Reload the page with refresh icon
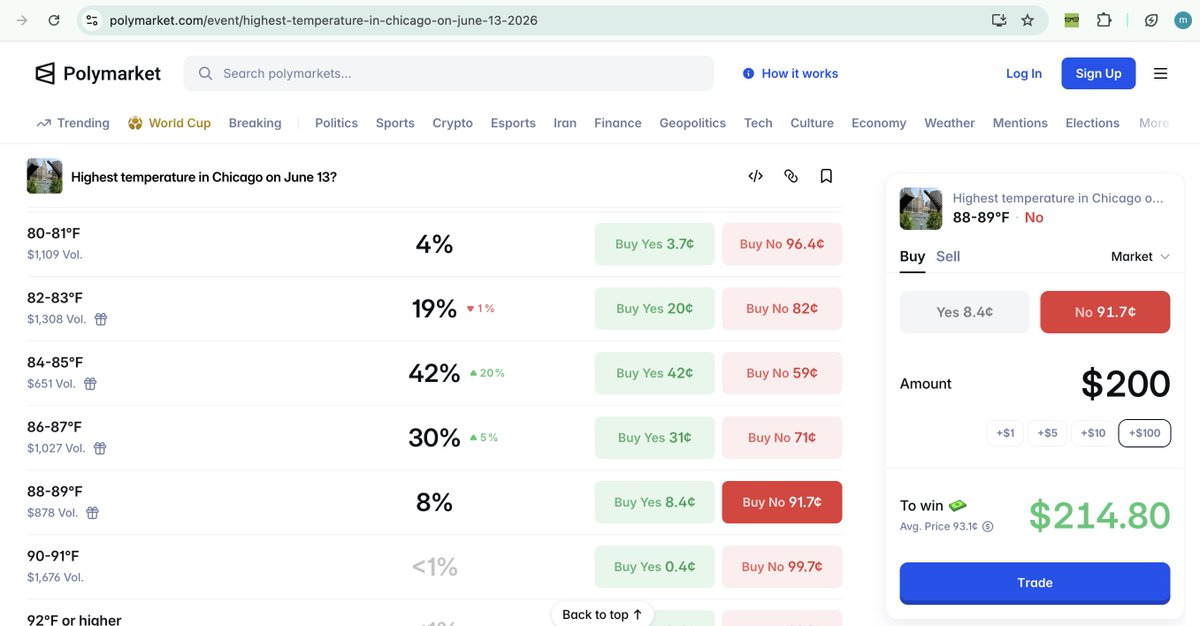Image resolution: width=1200 pixels, height=626 pixels. point(54,20)
